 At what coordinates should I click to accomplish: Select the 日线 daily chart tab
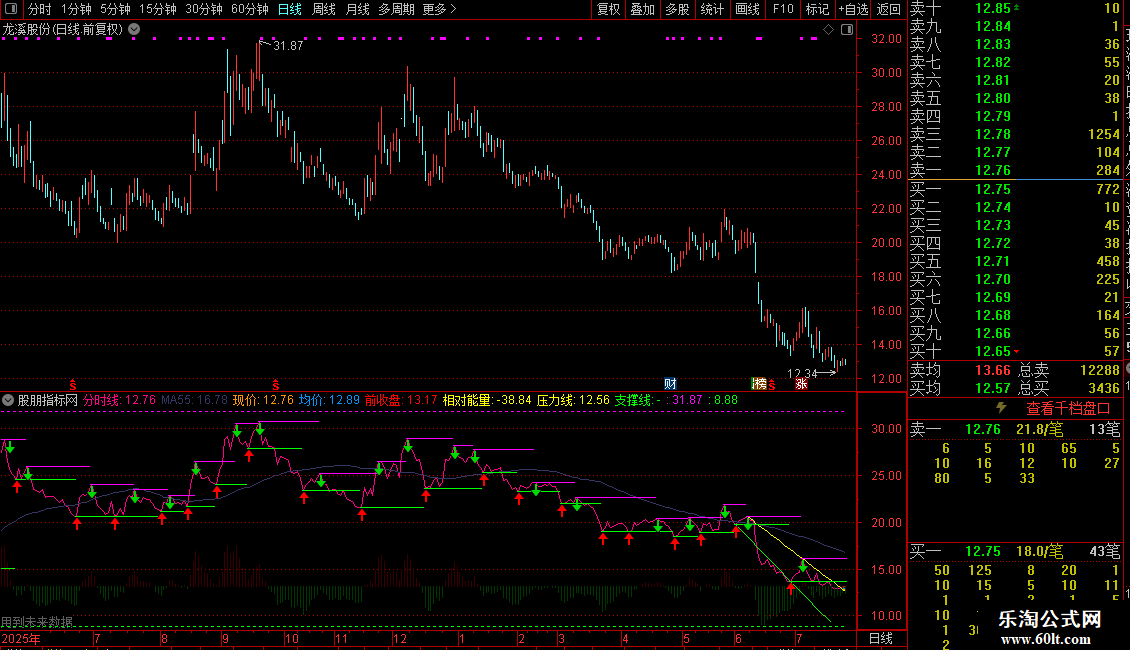pyautogui.click(x=290, y=9)
